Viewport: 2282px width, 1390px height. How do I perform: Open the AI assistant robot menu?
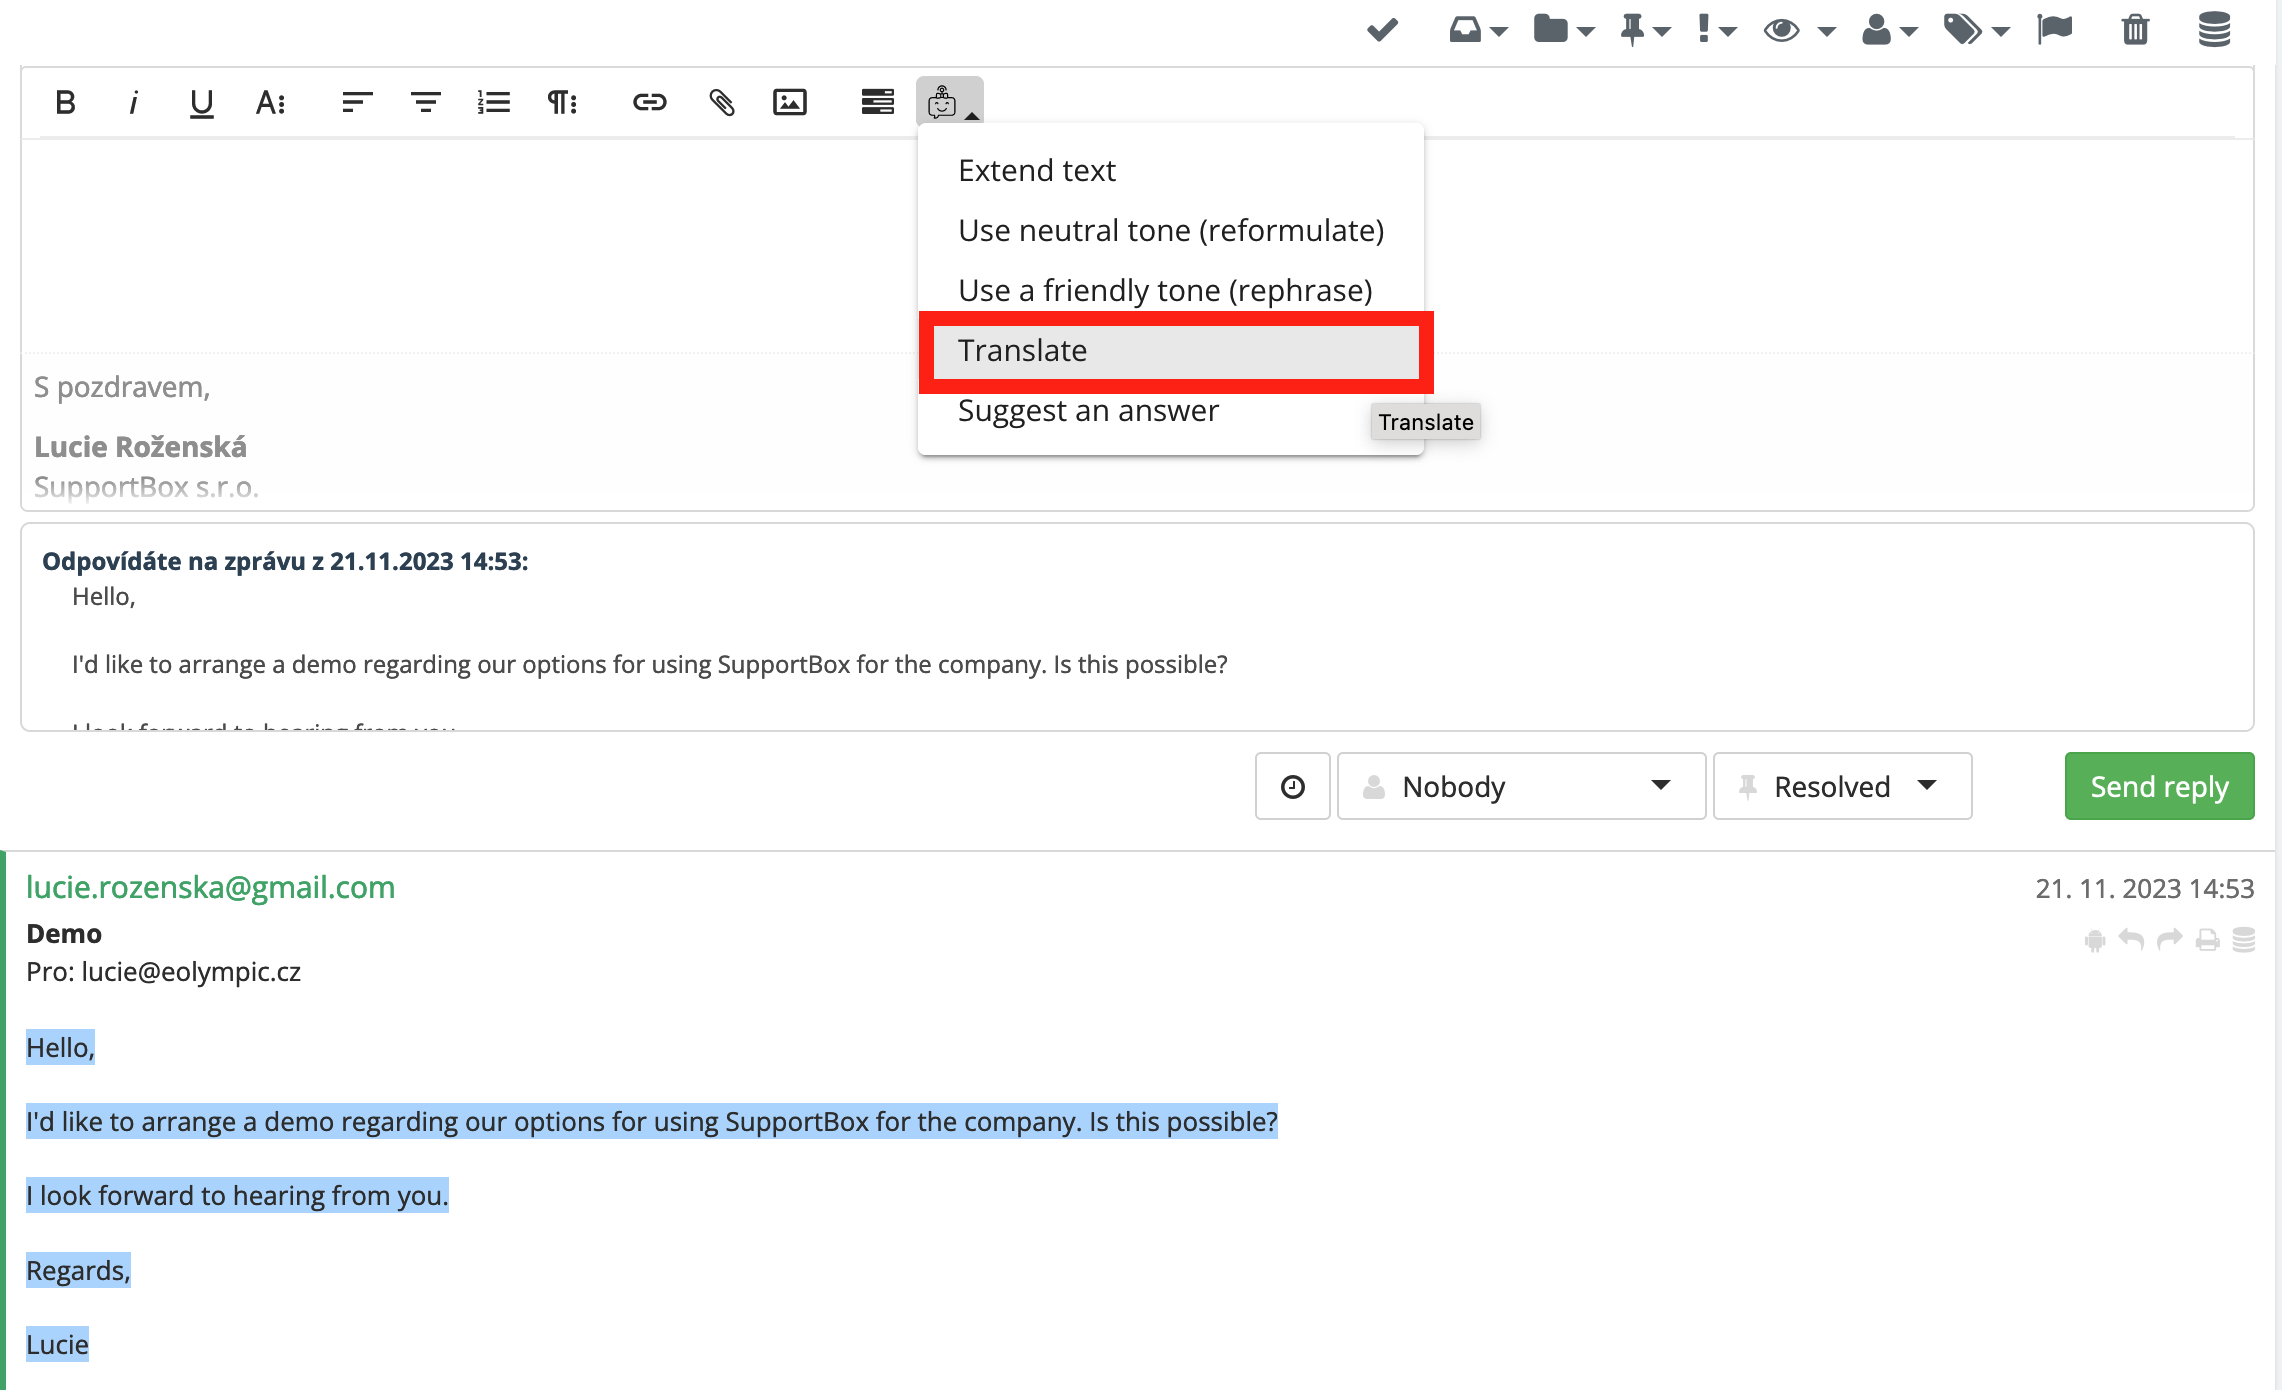point(949,102)
